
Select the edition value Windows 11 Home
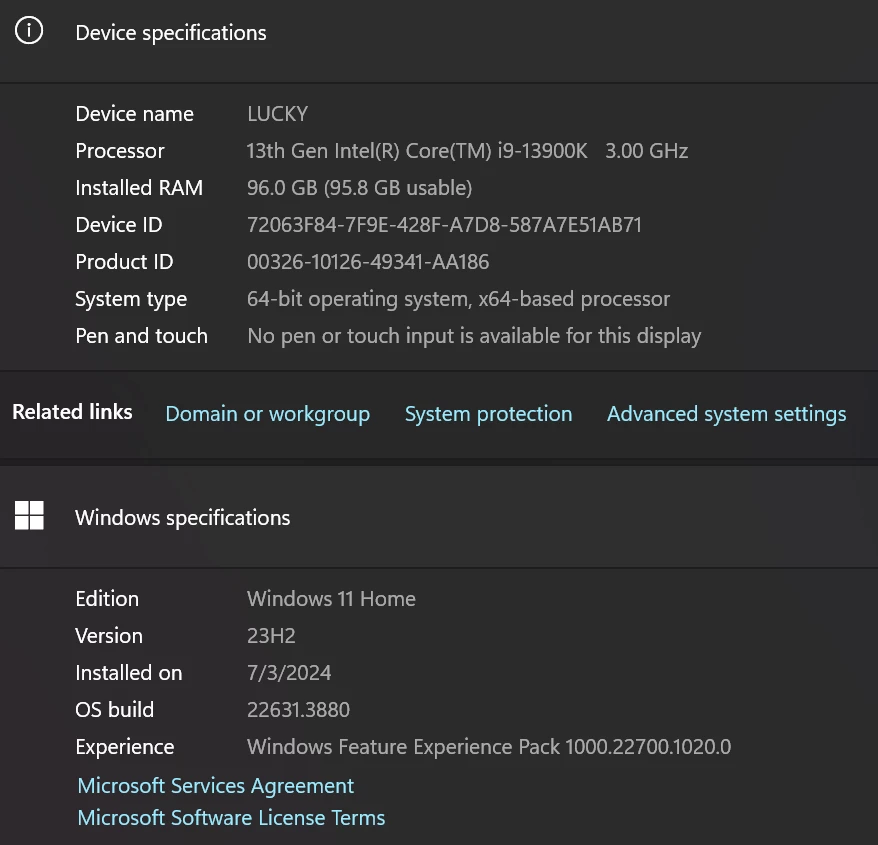[331, 599]
